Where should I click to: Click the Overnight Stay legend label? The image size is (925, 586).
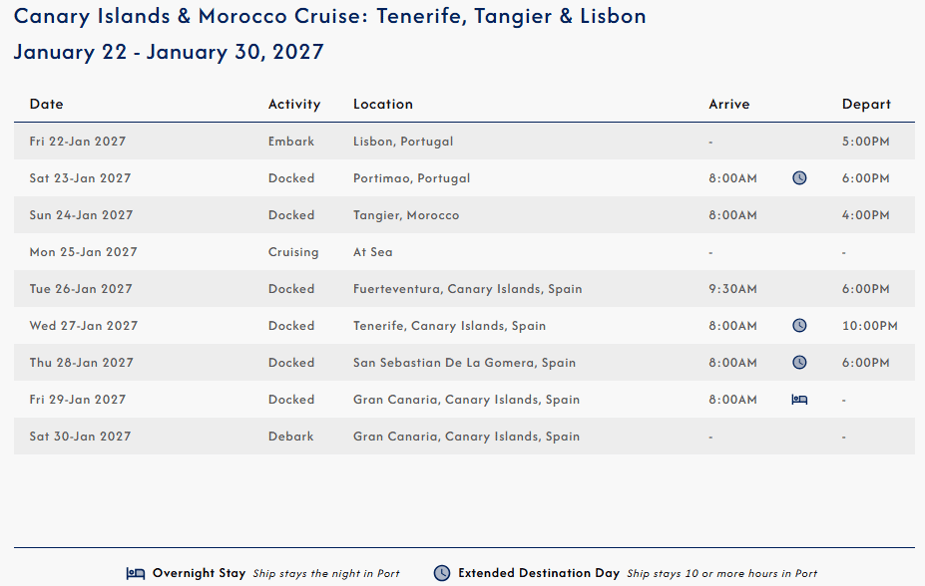pyautogui.click(x=199, y=573)
